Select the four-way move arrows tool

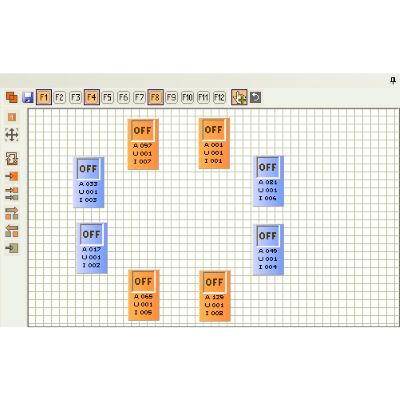pos(12,135)
